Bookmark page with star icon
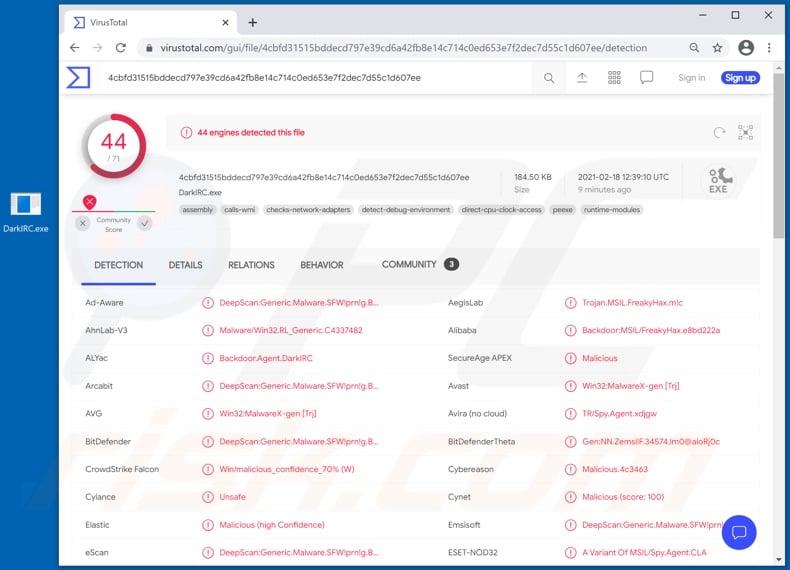Screen dimensions: 790x570 tap(717, 48)
